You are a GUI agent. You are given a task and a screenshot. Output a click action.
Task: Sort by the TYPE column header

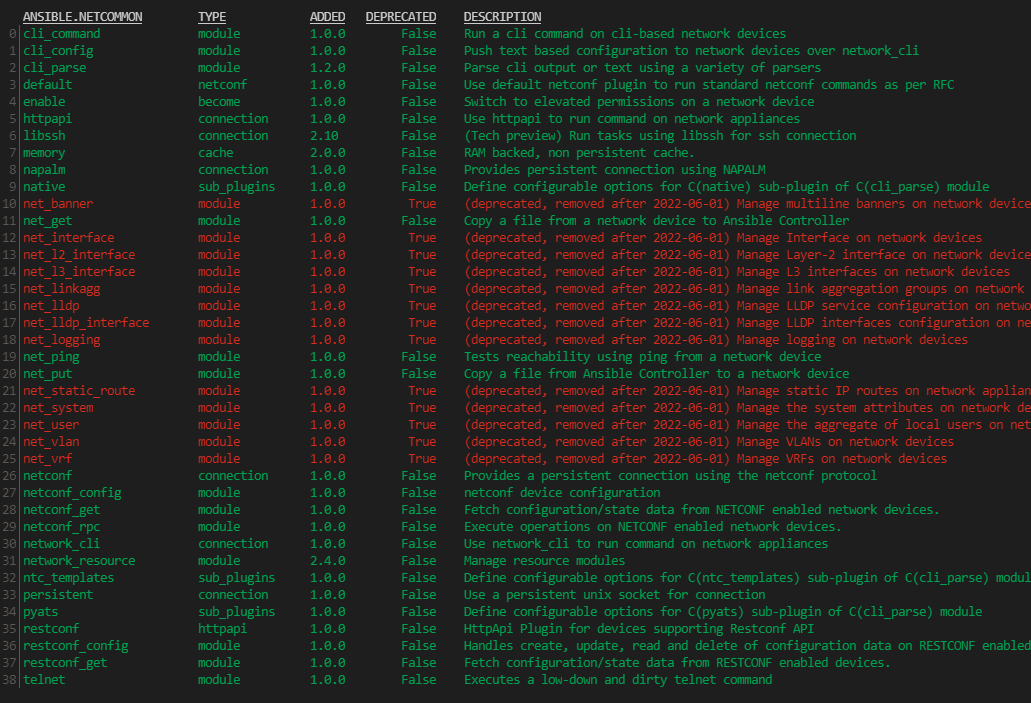point(210,16)
